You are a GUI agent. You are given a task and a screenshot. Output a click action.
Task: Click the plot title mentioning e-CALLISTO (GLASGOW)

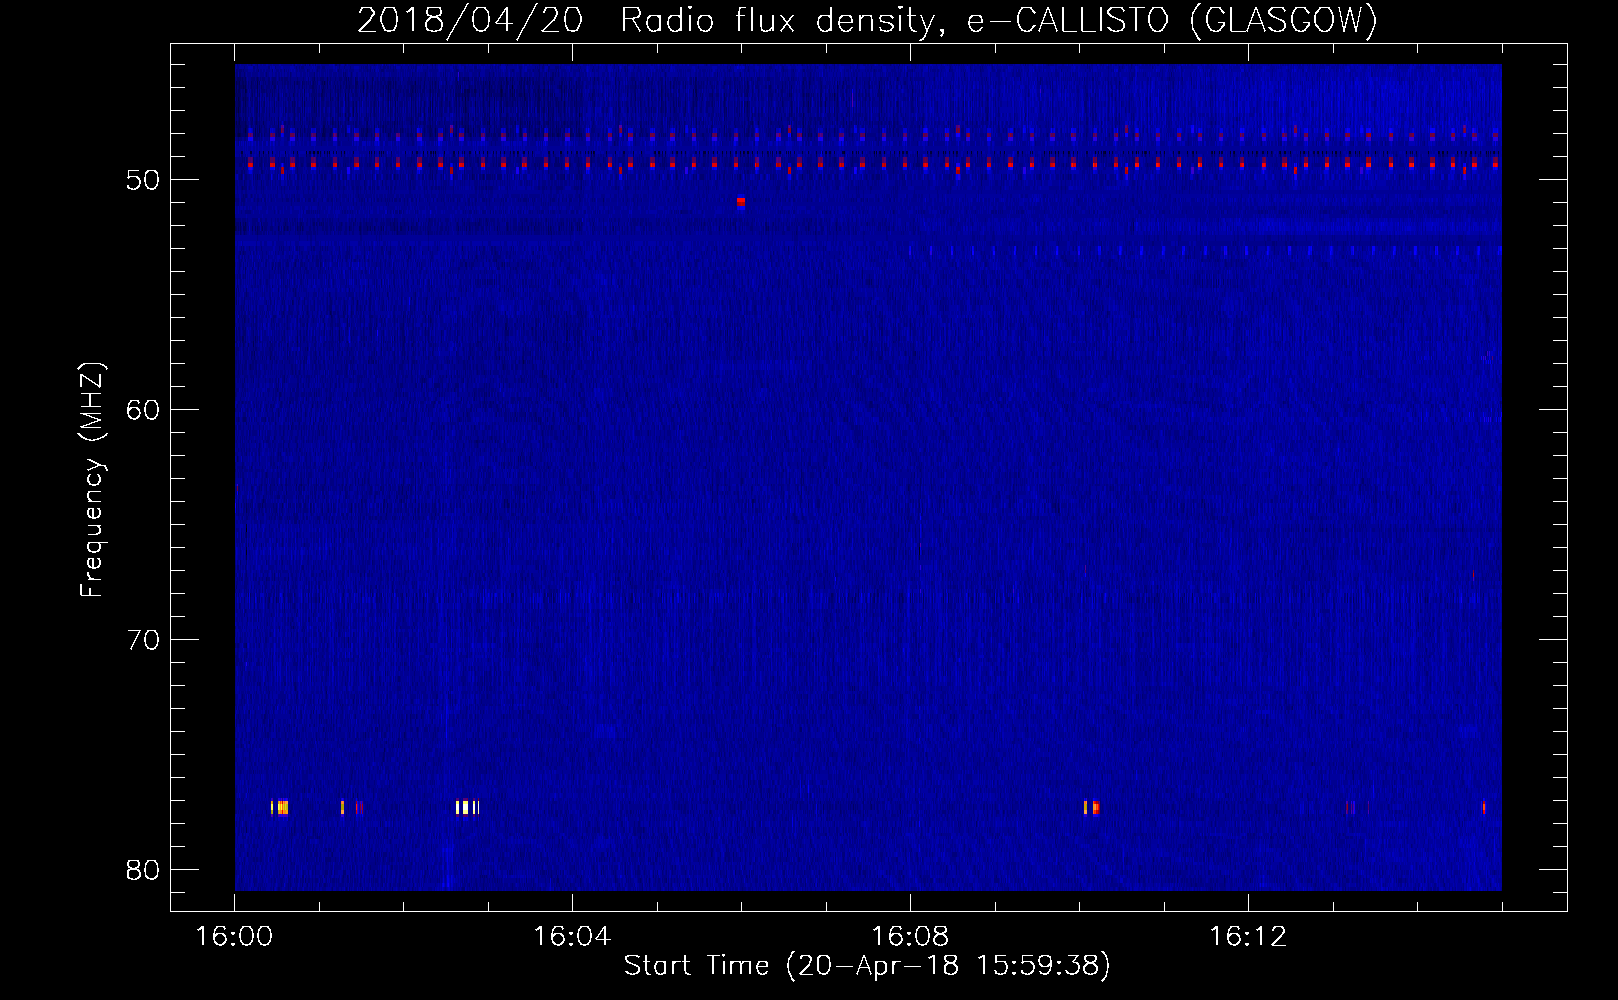867,20
